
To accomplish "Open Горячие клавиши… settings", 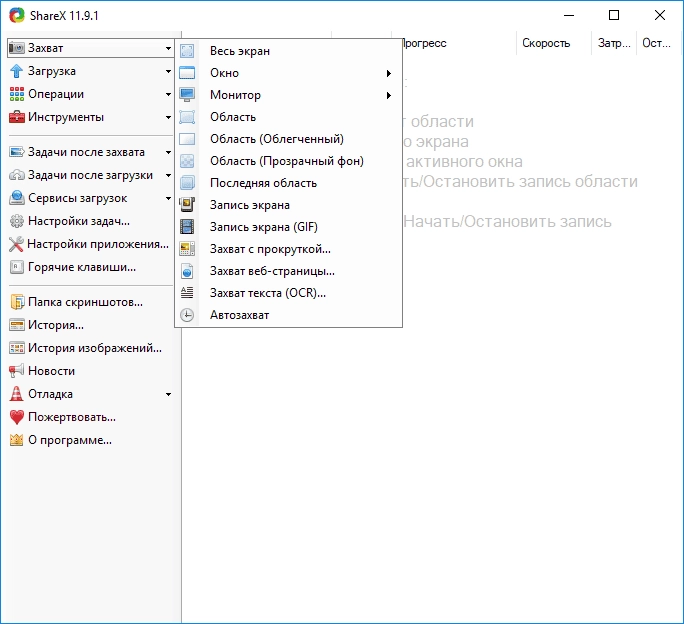I will pos(90,267).
